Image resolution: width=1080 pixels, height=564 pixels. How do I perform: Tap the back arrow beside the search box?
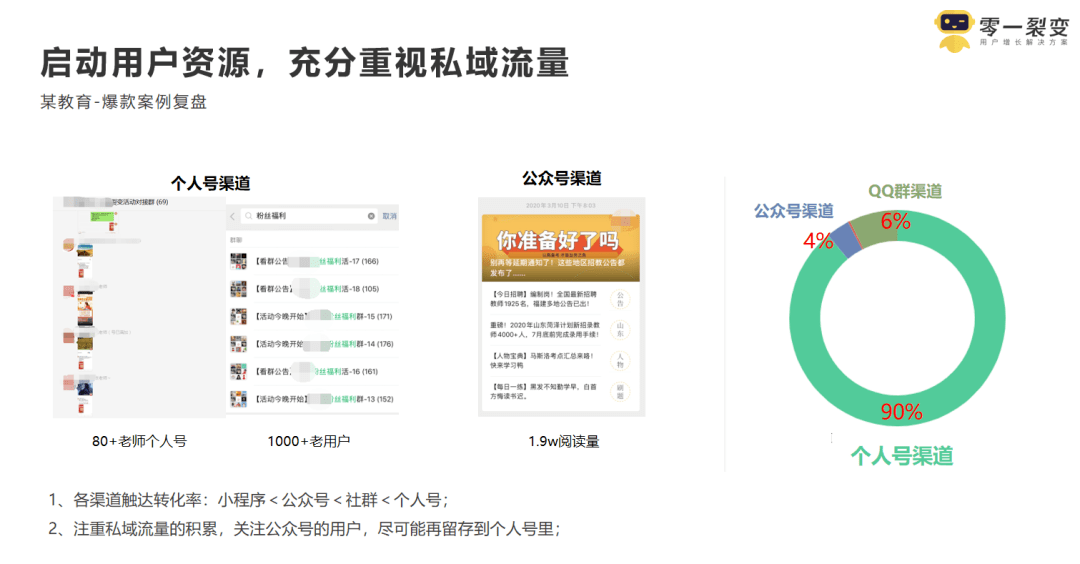pyautogui.click(x=231, y=215)
